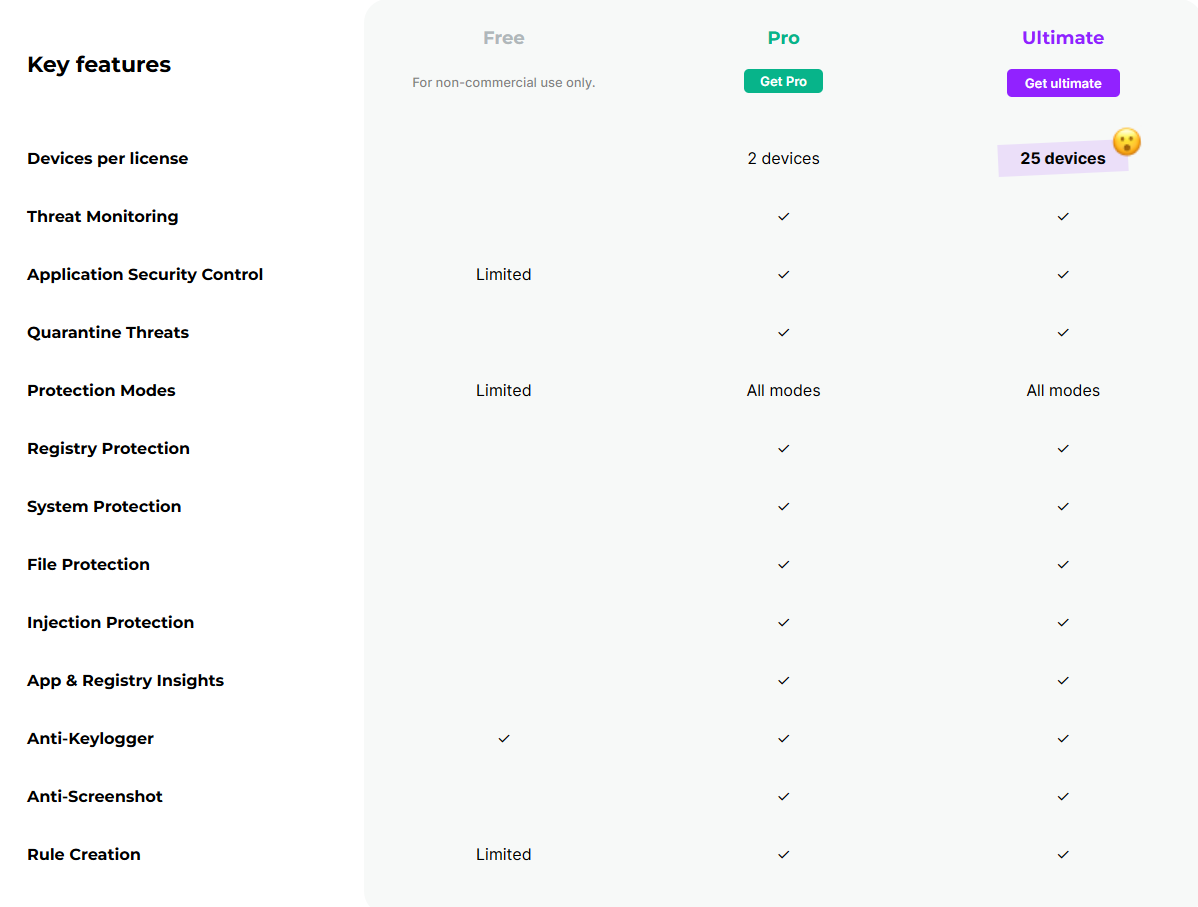Select the Ultimate plan heading

1062,38
